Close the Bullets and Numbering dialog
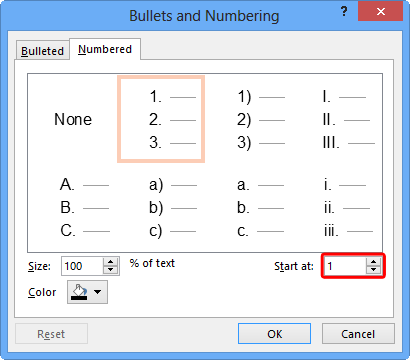The image size is (410, 360). 380,12
